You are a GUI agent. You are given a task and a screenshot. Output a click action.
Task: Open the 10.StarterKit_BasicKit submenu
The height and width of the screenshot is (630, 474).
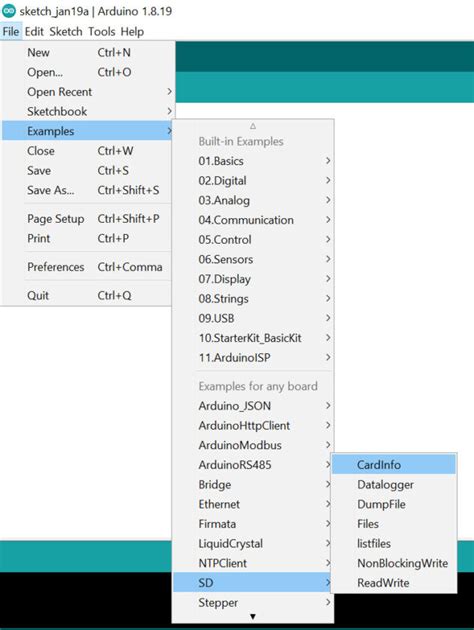tap(253, 338)
